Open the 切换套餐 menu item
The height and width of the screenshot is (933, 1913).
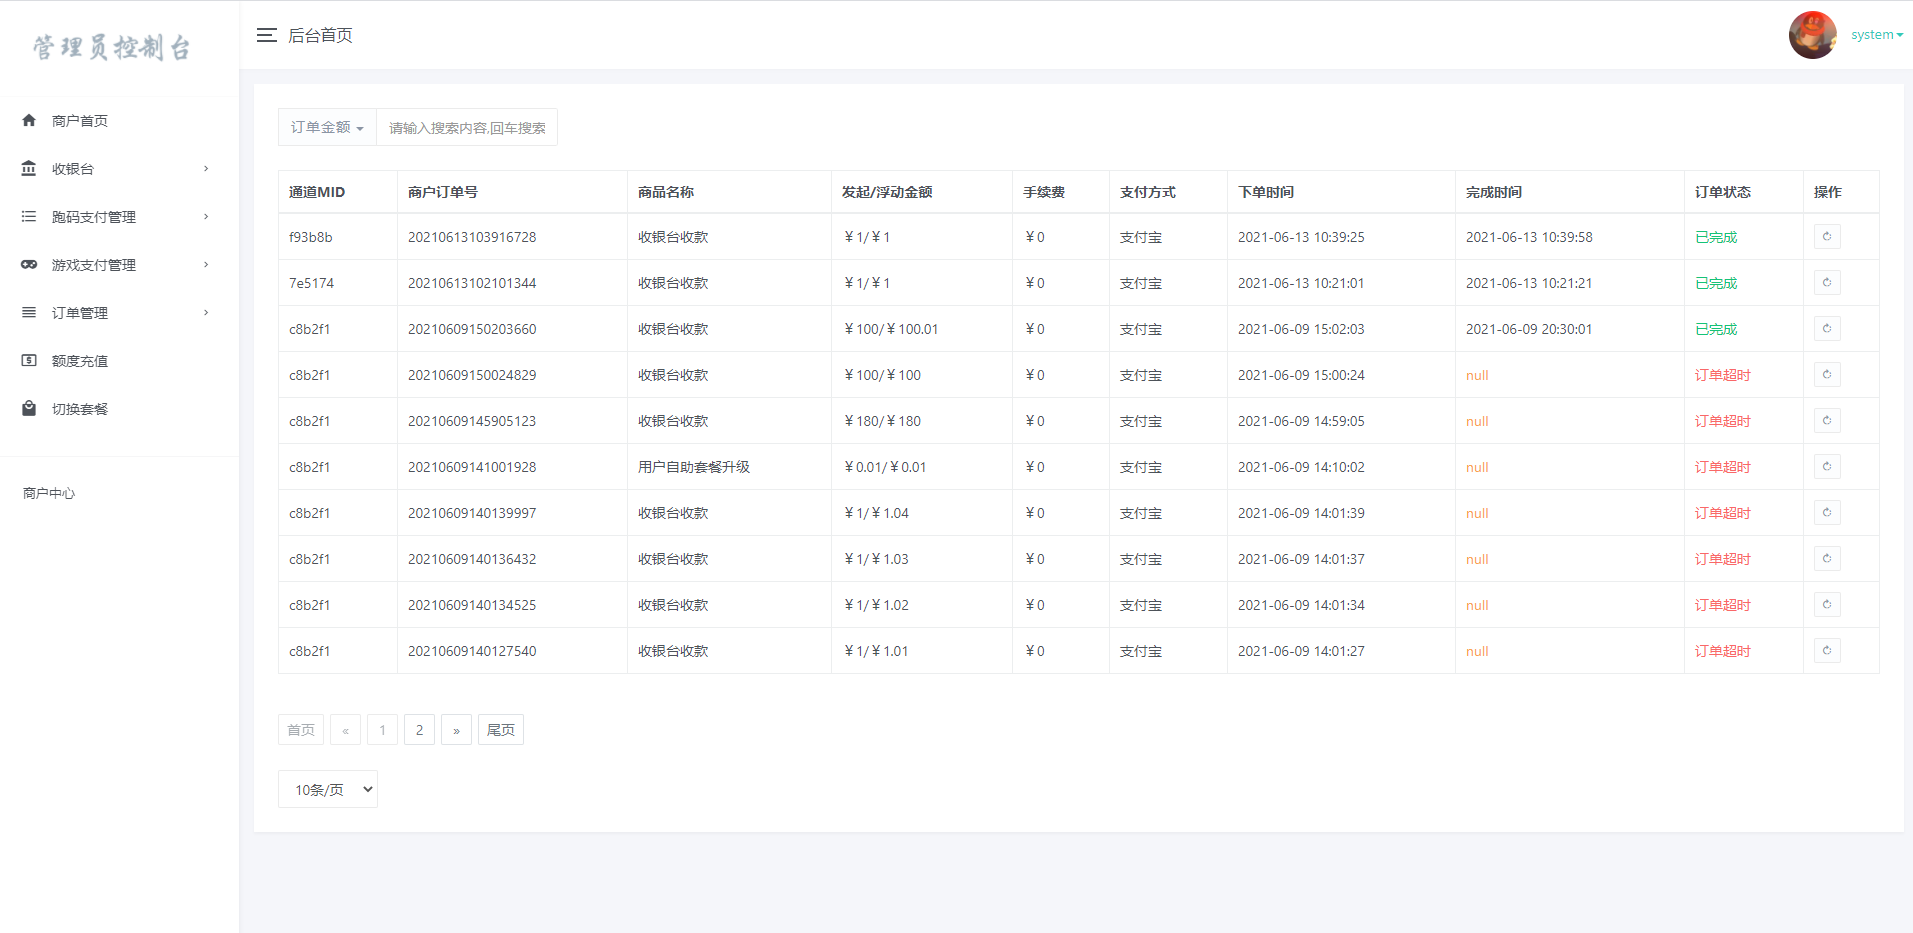click(119, 408)
